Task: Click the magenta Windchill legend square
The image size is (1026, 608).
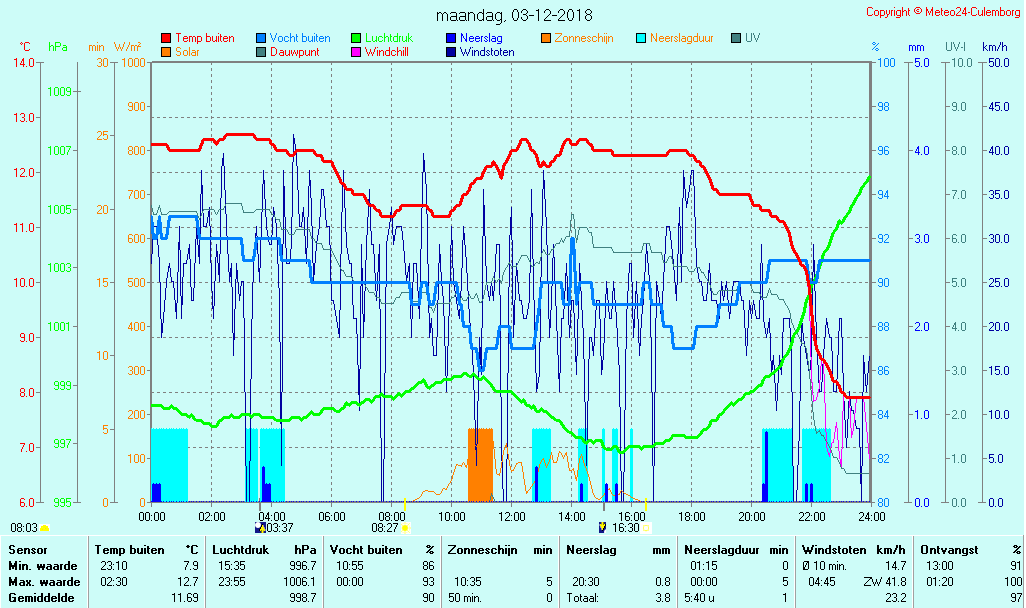Action: point(356,52)
